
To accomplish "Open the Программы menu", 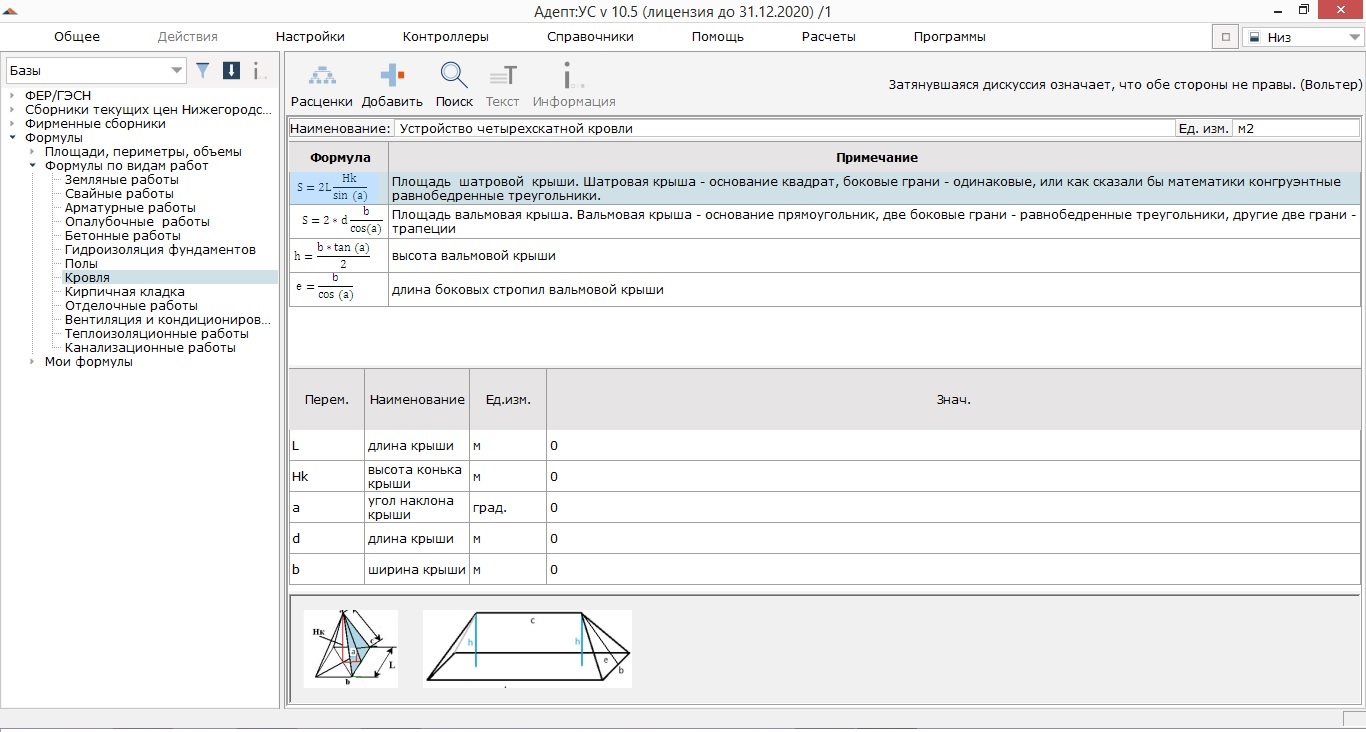I will coord(950,37).
